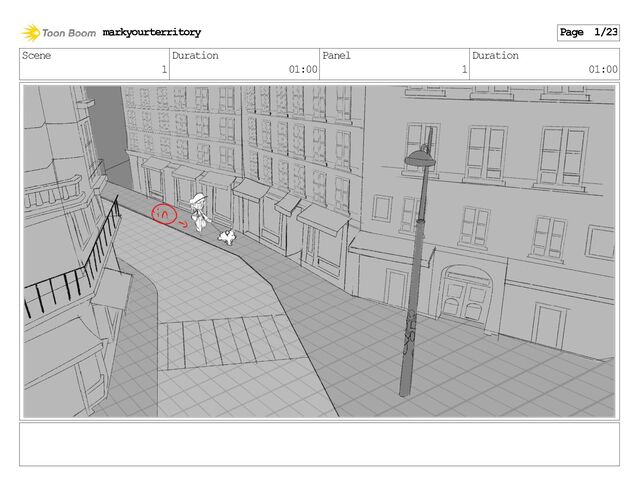Click the street lamp head
The width and height of the screenshot is (640, 495).
[419, 157]
